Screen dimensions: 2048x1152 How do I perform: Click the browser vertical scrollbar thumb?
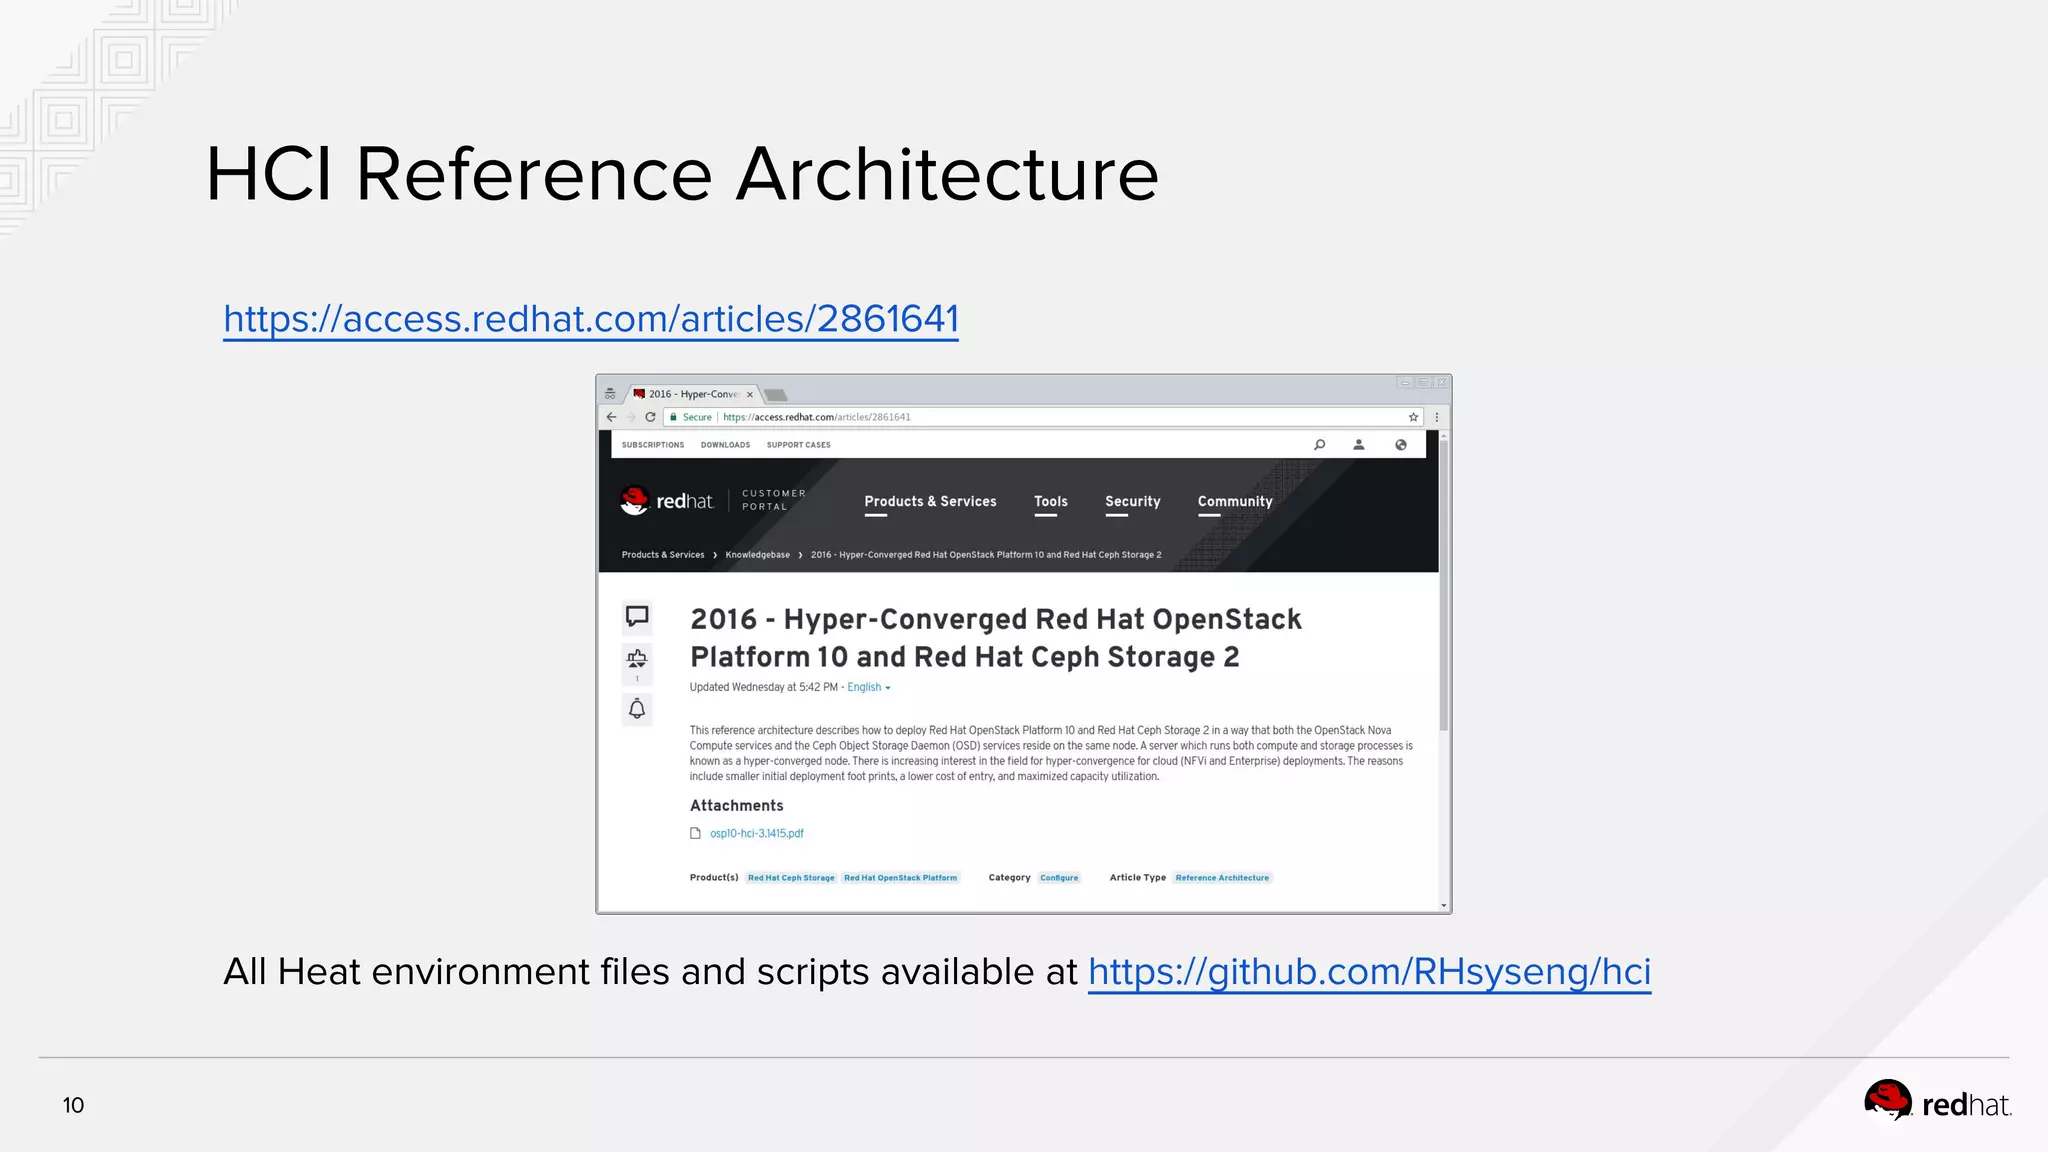pos(1444,585)
